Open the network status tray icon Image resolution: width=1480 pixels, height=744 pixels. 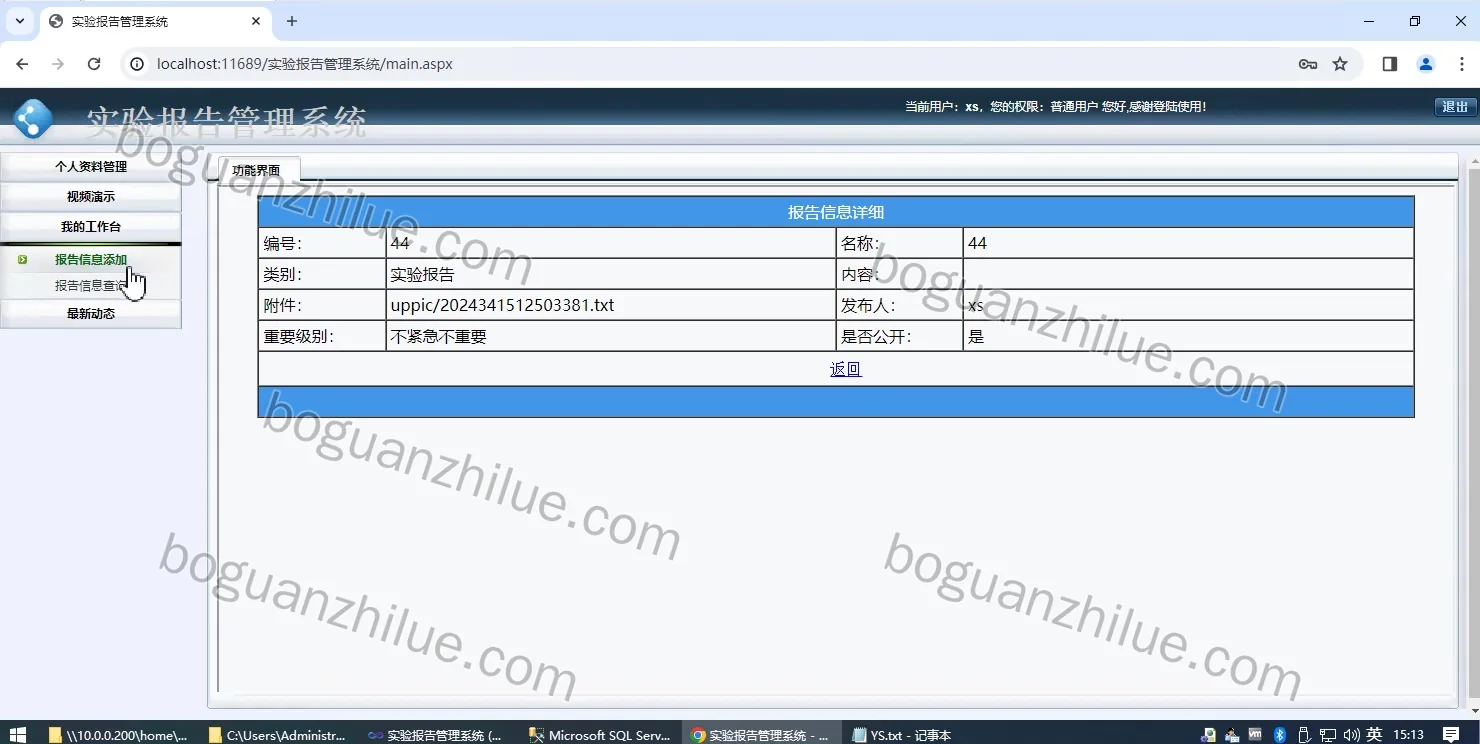point(1327,735)
